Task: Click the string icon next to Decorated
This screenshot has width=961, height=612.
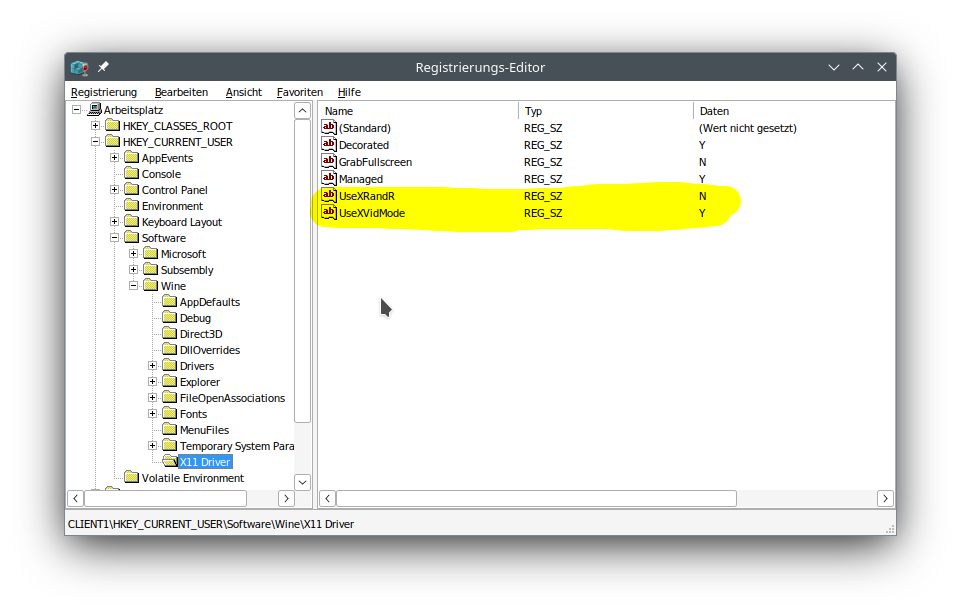Action: pyautogui.click(x=329, y=145)
